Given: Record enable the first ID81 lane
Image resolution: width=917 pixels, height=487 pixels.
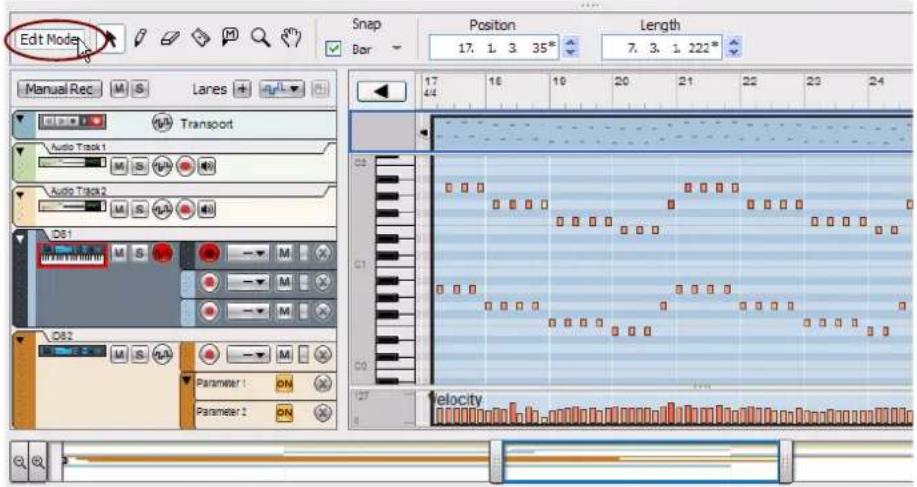Looking at the screenshot, I should pyautogui.click(x=209, y=253).
